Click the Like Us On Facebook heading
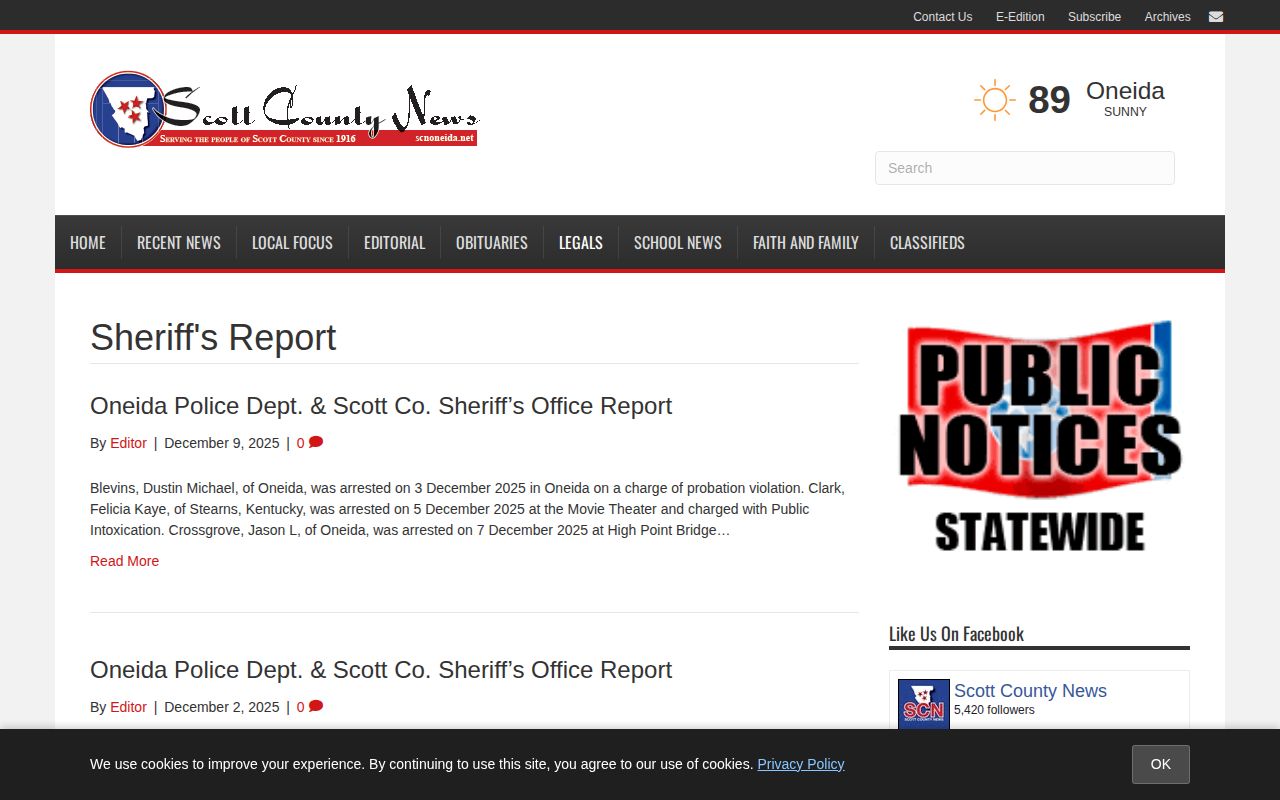This screenshot has width=1280, height=800. 956,634
